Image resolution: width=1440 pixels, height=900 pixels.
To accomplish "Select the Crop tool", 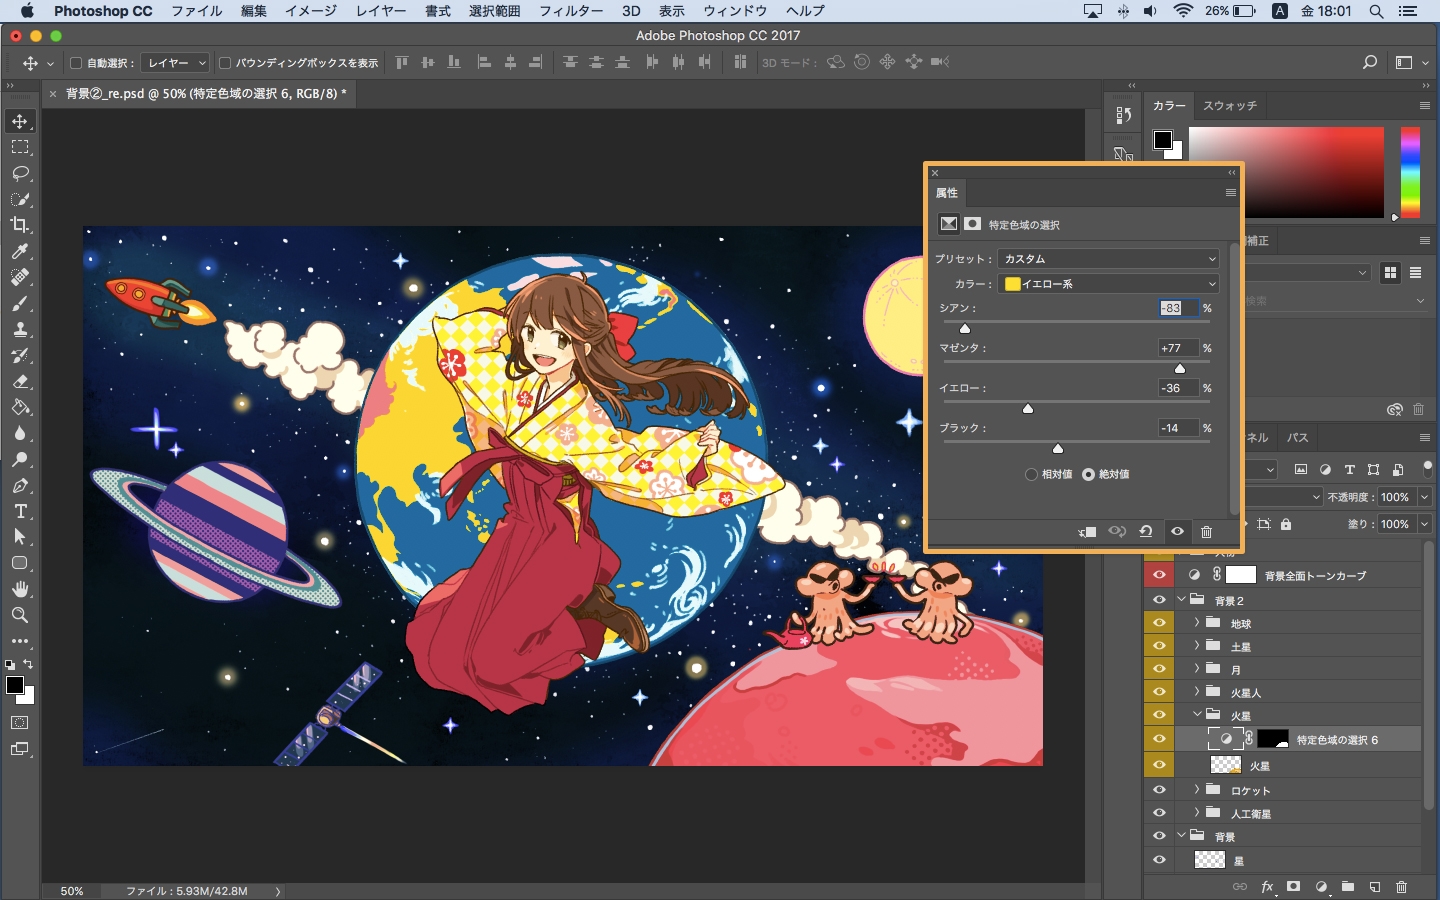I will [x=20, y=225].
